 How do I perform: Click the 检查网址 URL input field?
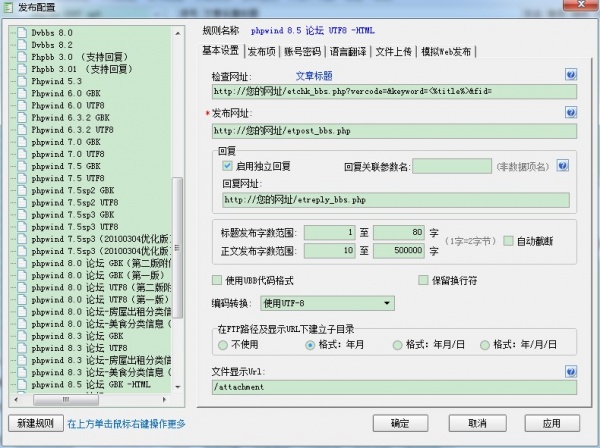tap(394, 91)
